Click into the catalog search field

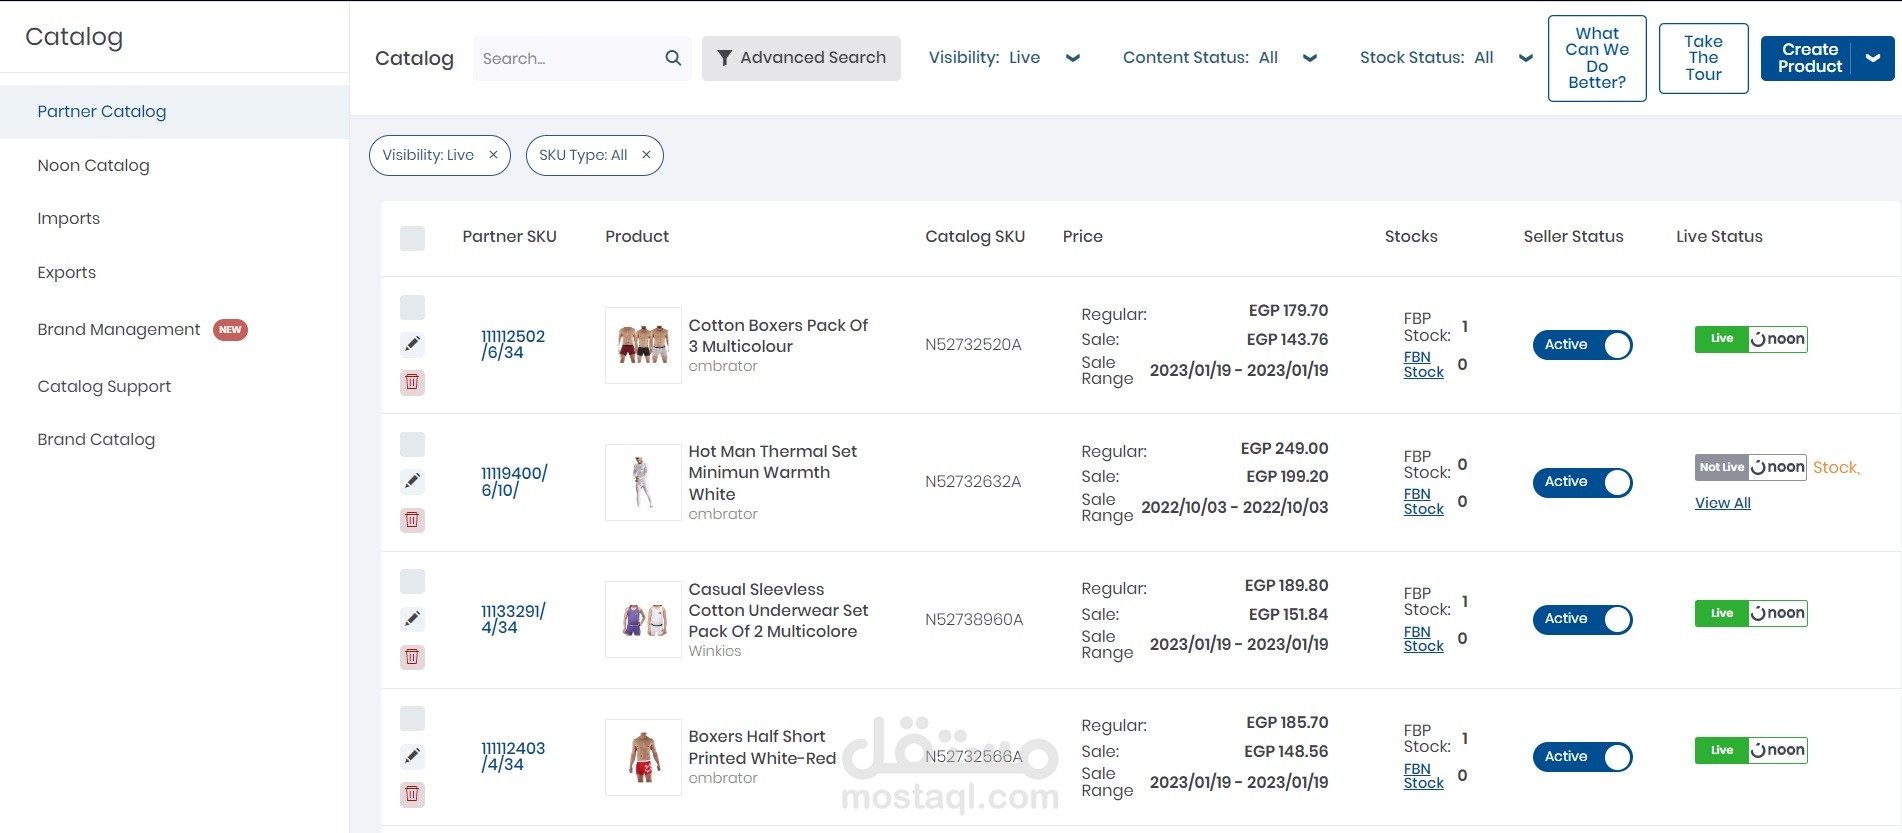(565, 58)
